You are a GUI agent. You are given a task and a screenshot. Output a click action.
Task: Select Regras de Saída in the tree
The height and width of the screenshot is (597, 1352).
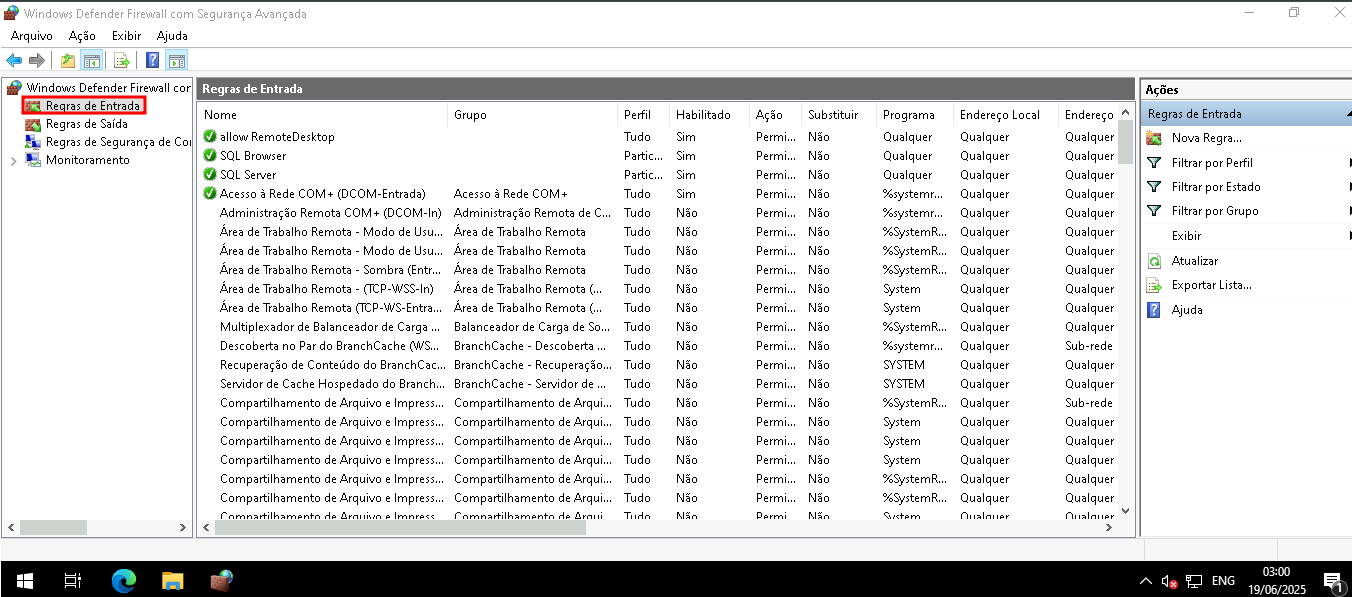(x=87, y=124)
